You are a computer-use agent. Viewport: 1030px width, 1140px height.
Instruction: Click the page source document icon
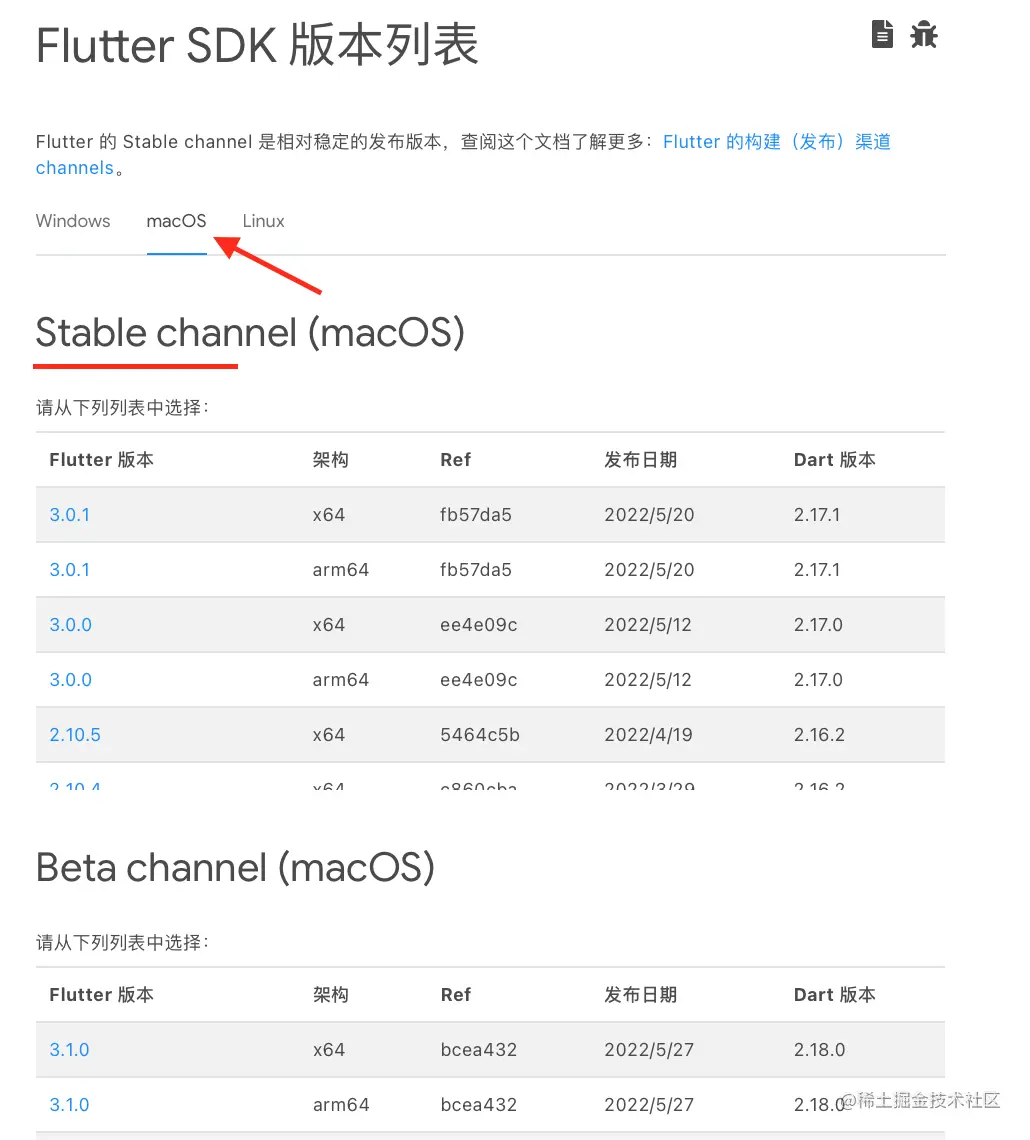pyautogui.click(x=882, y=35)
